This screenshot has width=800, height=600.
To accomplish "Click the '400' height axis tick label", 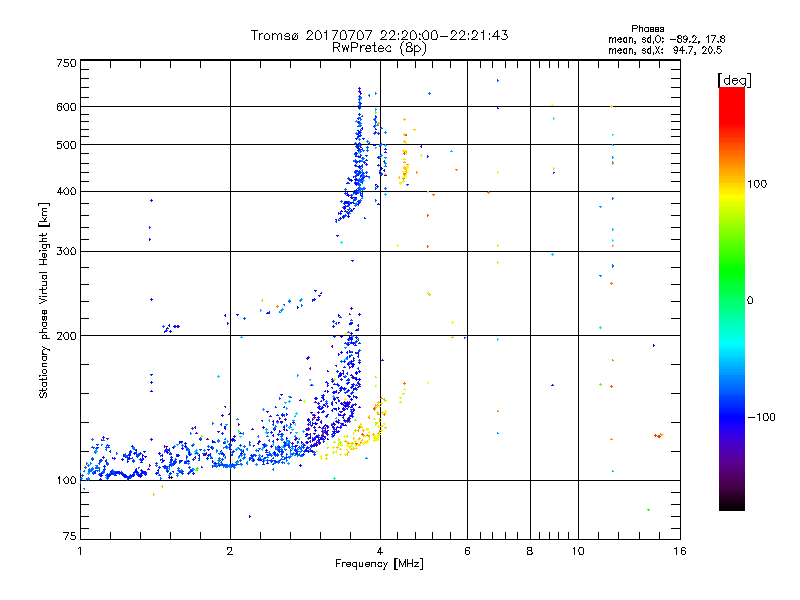I will click(x=66, y=192).
